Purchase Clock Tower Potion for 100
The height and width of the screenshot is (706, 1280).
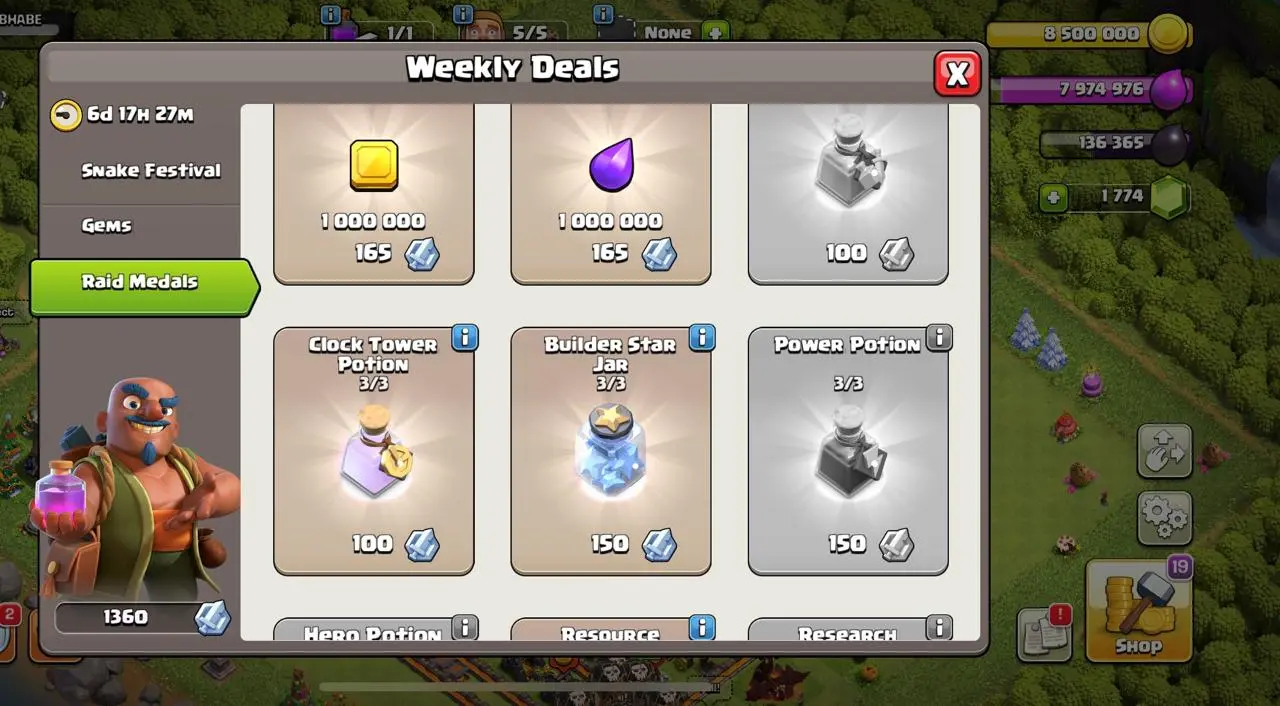coord(374,451)
